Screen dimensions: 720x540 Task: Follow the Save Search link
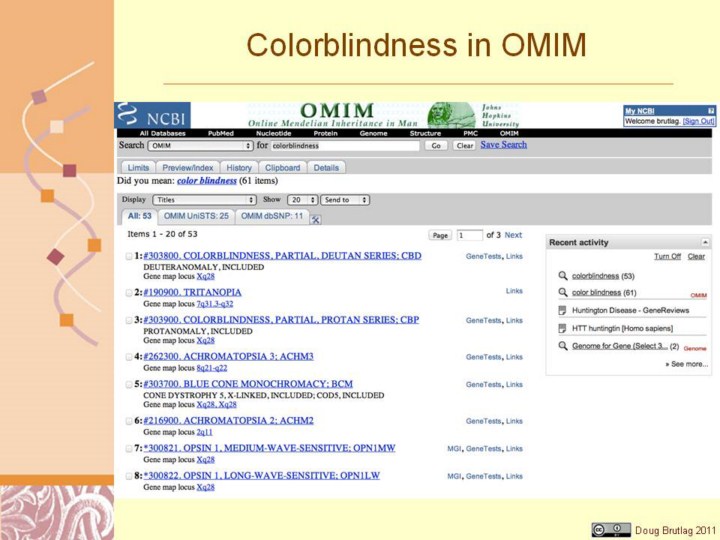click(503, 145)
